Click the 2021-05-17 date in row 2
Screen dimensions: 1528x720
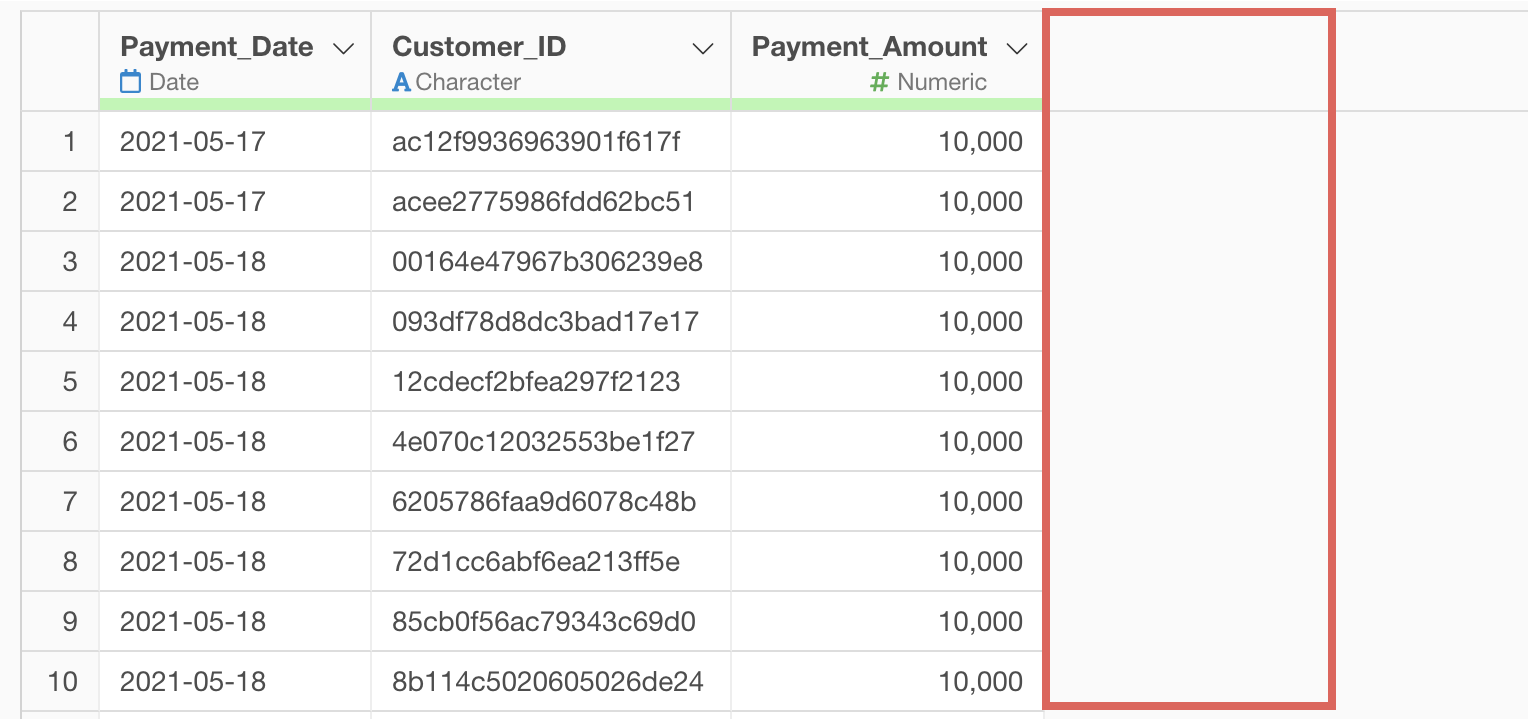193,202
